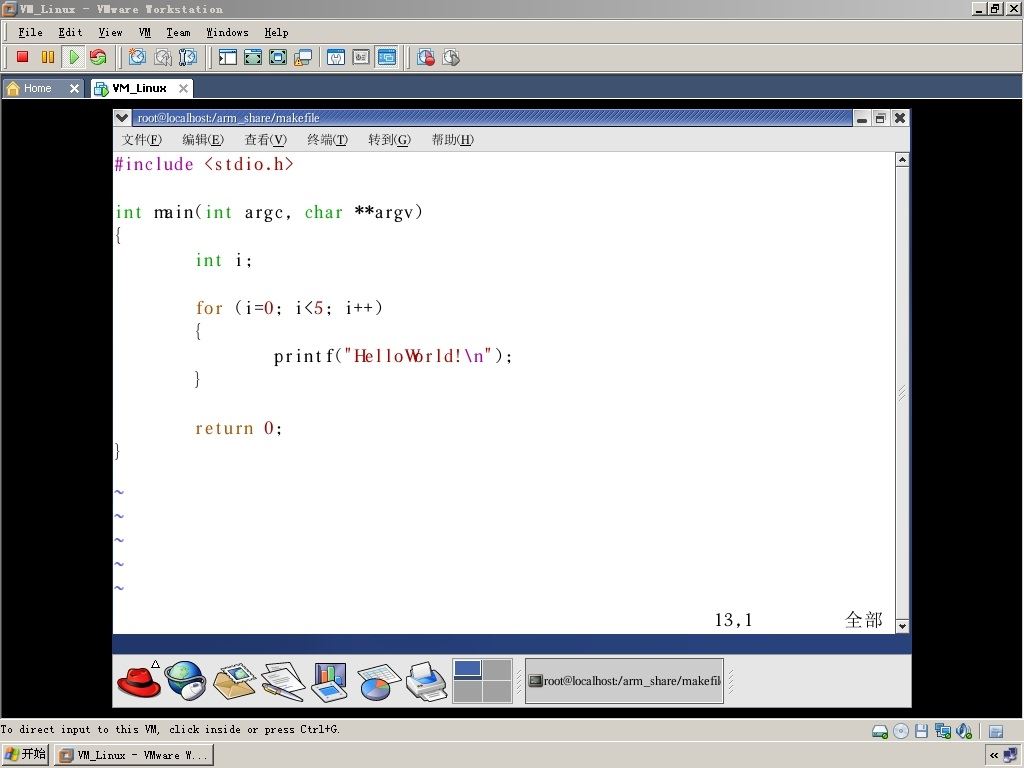The image size is (1024, 768).
Task: Open the VMware Help menu
Action: tap(276, 32)
